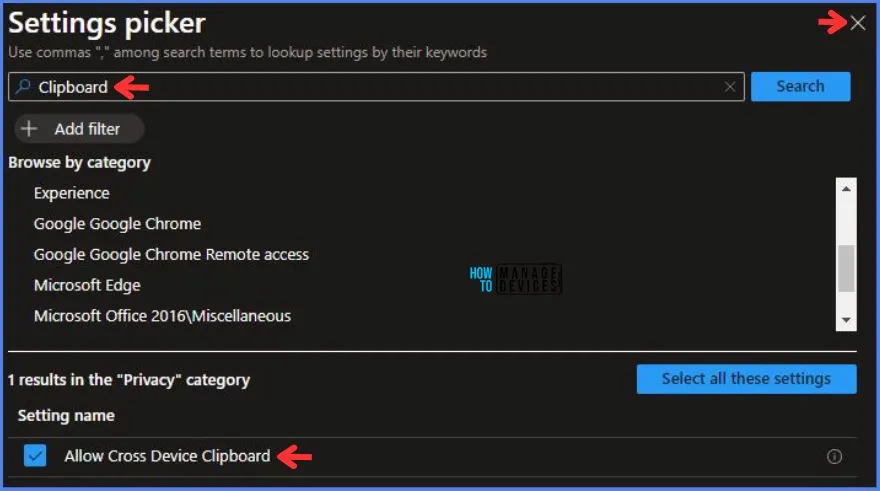Click the category list scrollbar thumb

pyautogui.click(x=846, y=268)
